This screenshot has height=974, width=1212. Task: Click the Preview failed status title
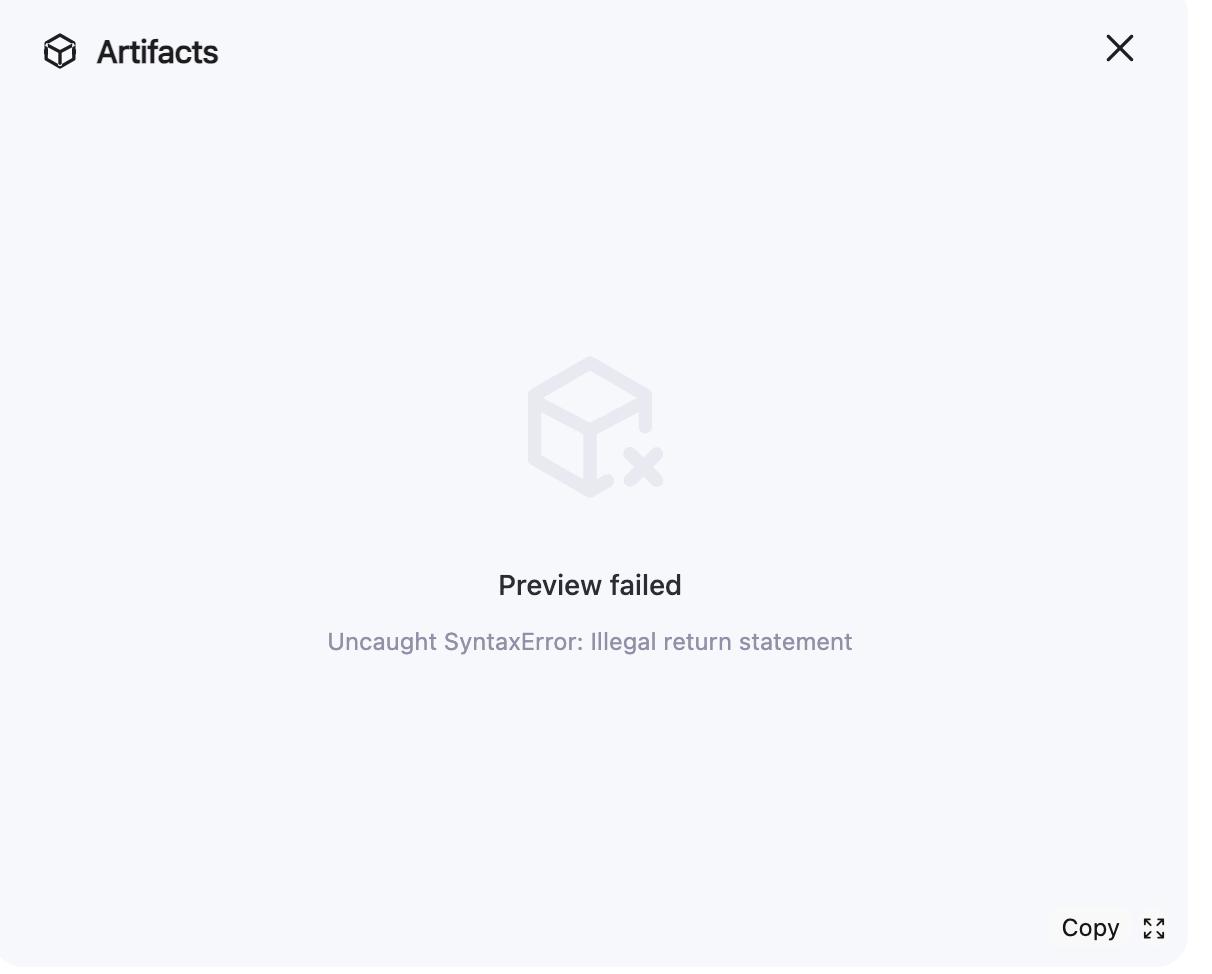(590, 585)
